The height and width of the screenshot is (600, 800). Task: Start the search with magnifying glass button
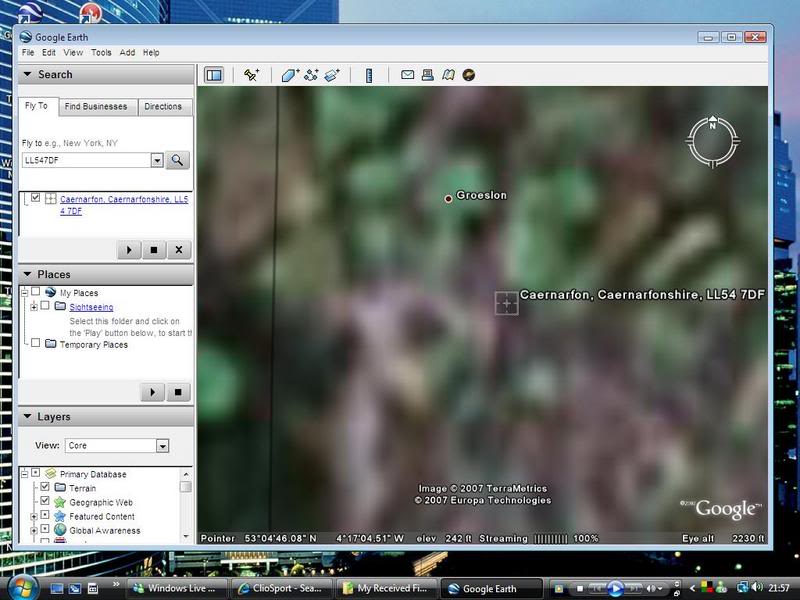coord(177,160)
